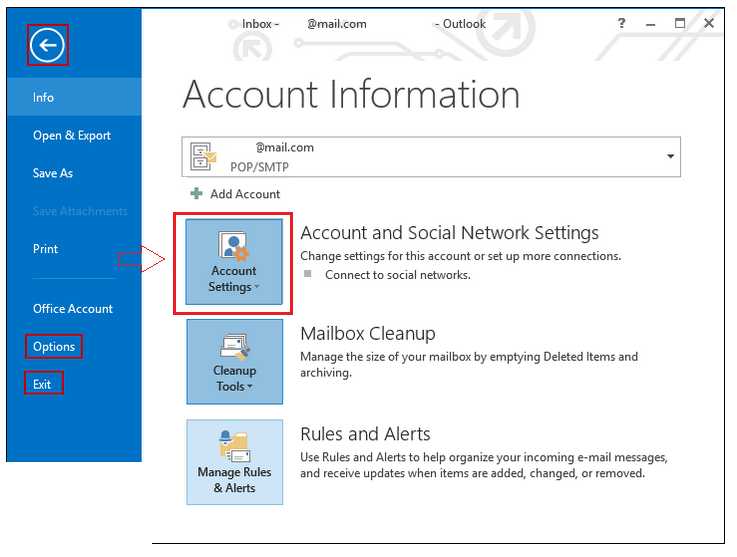Open the Open & Export page
This screenshot has width=737, height=557.
(x=72, y=135)
